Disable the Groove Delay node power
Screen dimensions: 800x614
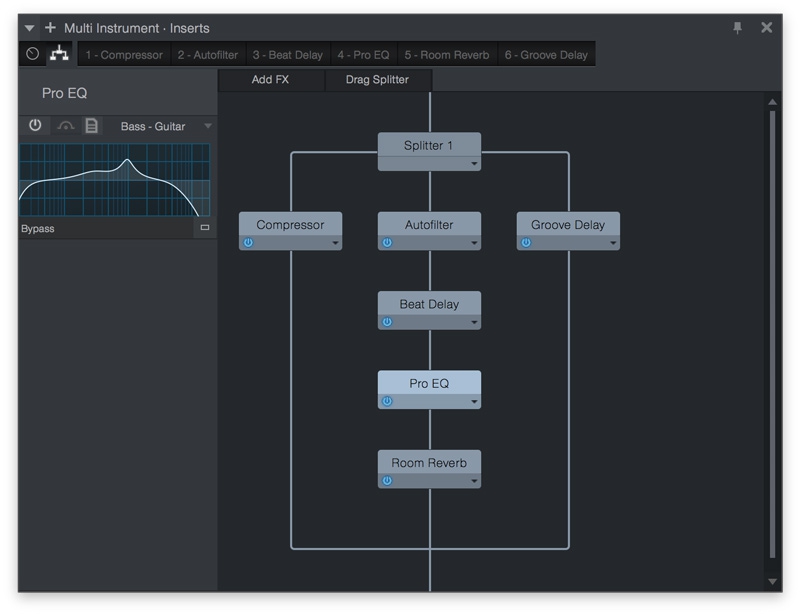point(526,242)
